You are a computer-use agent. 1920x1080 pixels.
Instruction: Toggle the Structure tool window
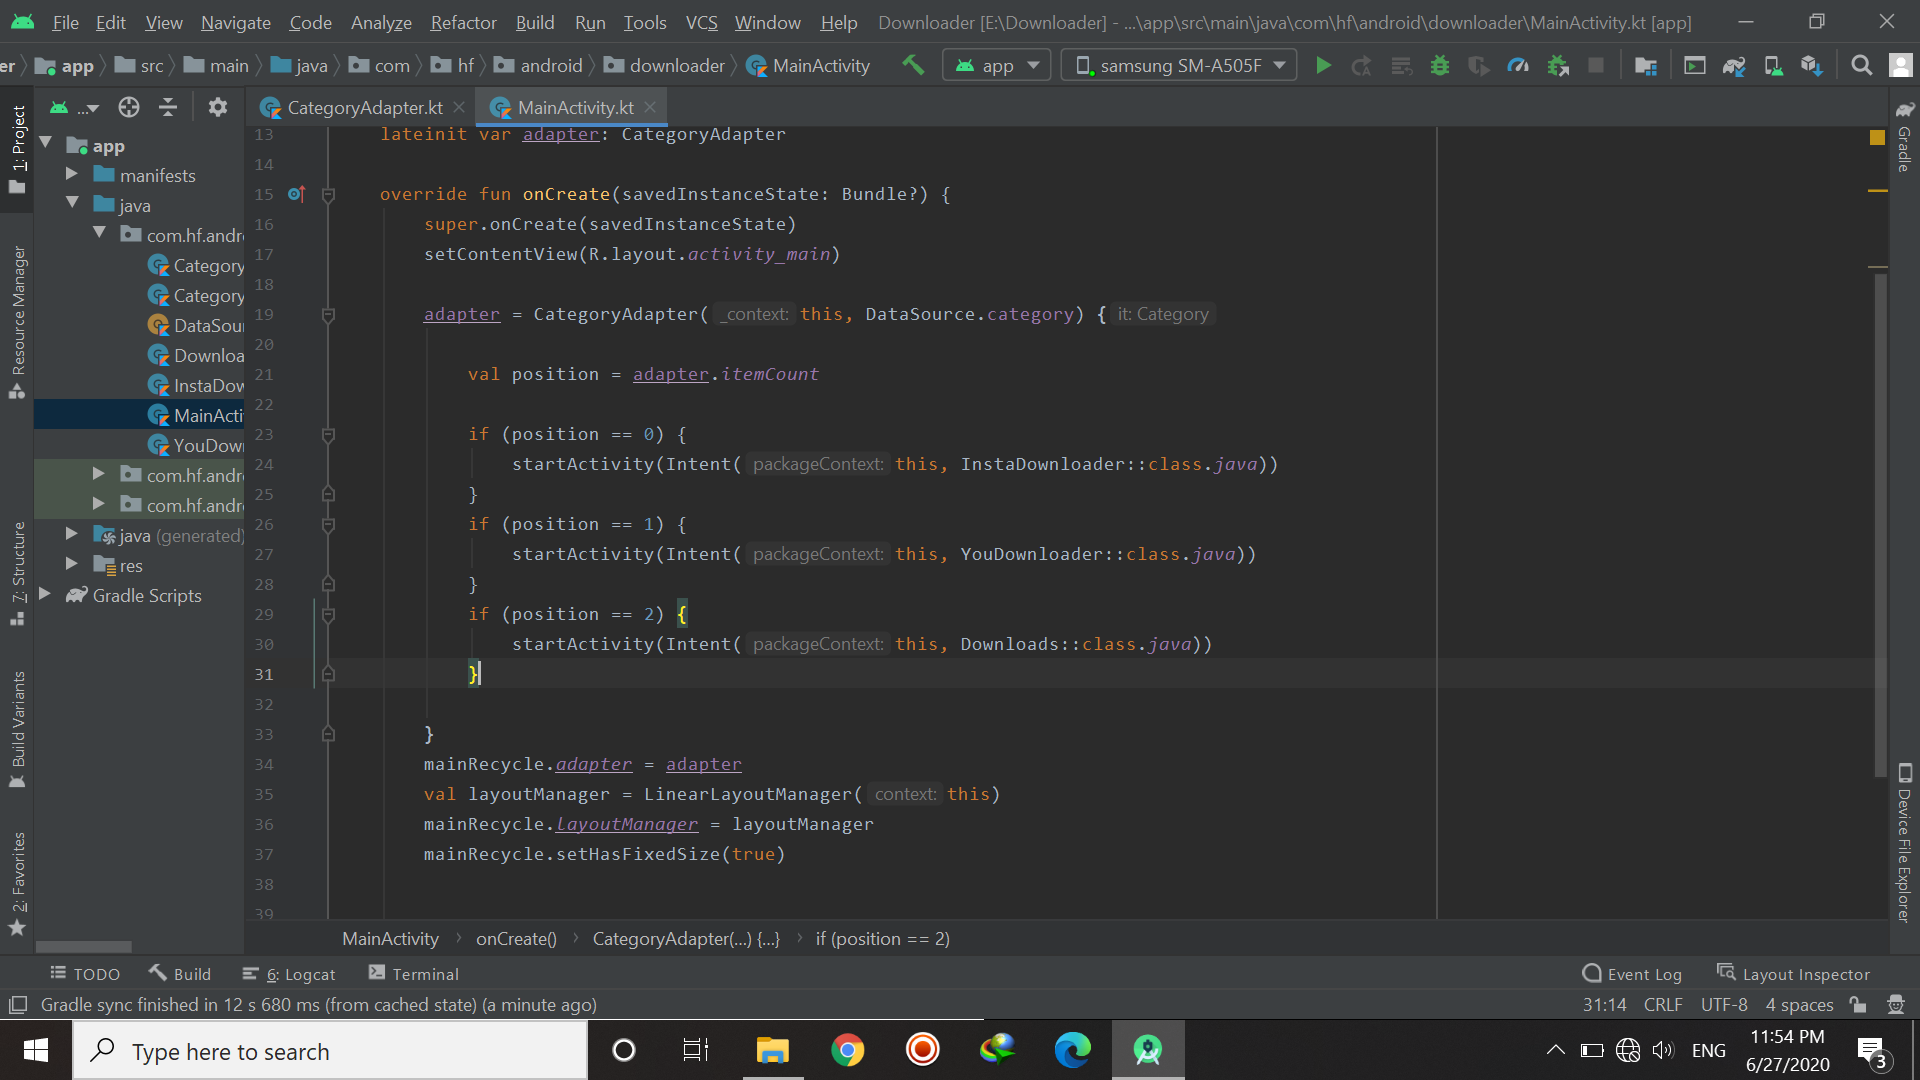coord(18,574)
